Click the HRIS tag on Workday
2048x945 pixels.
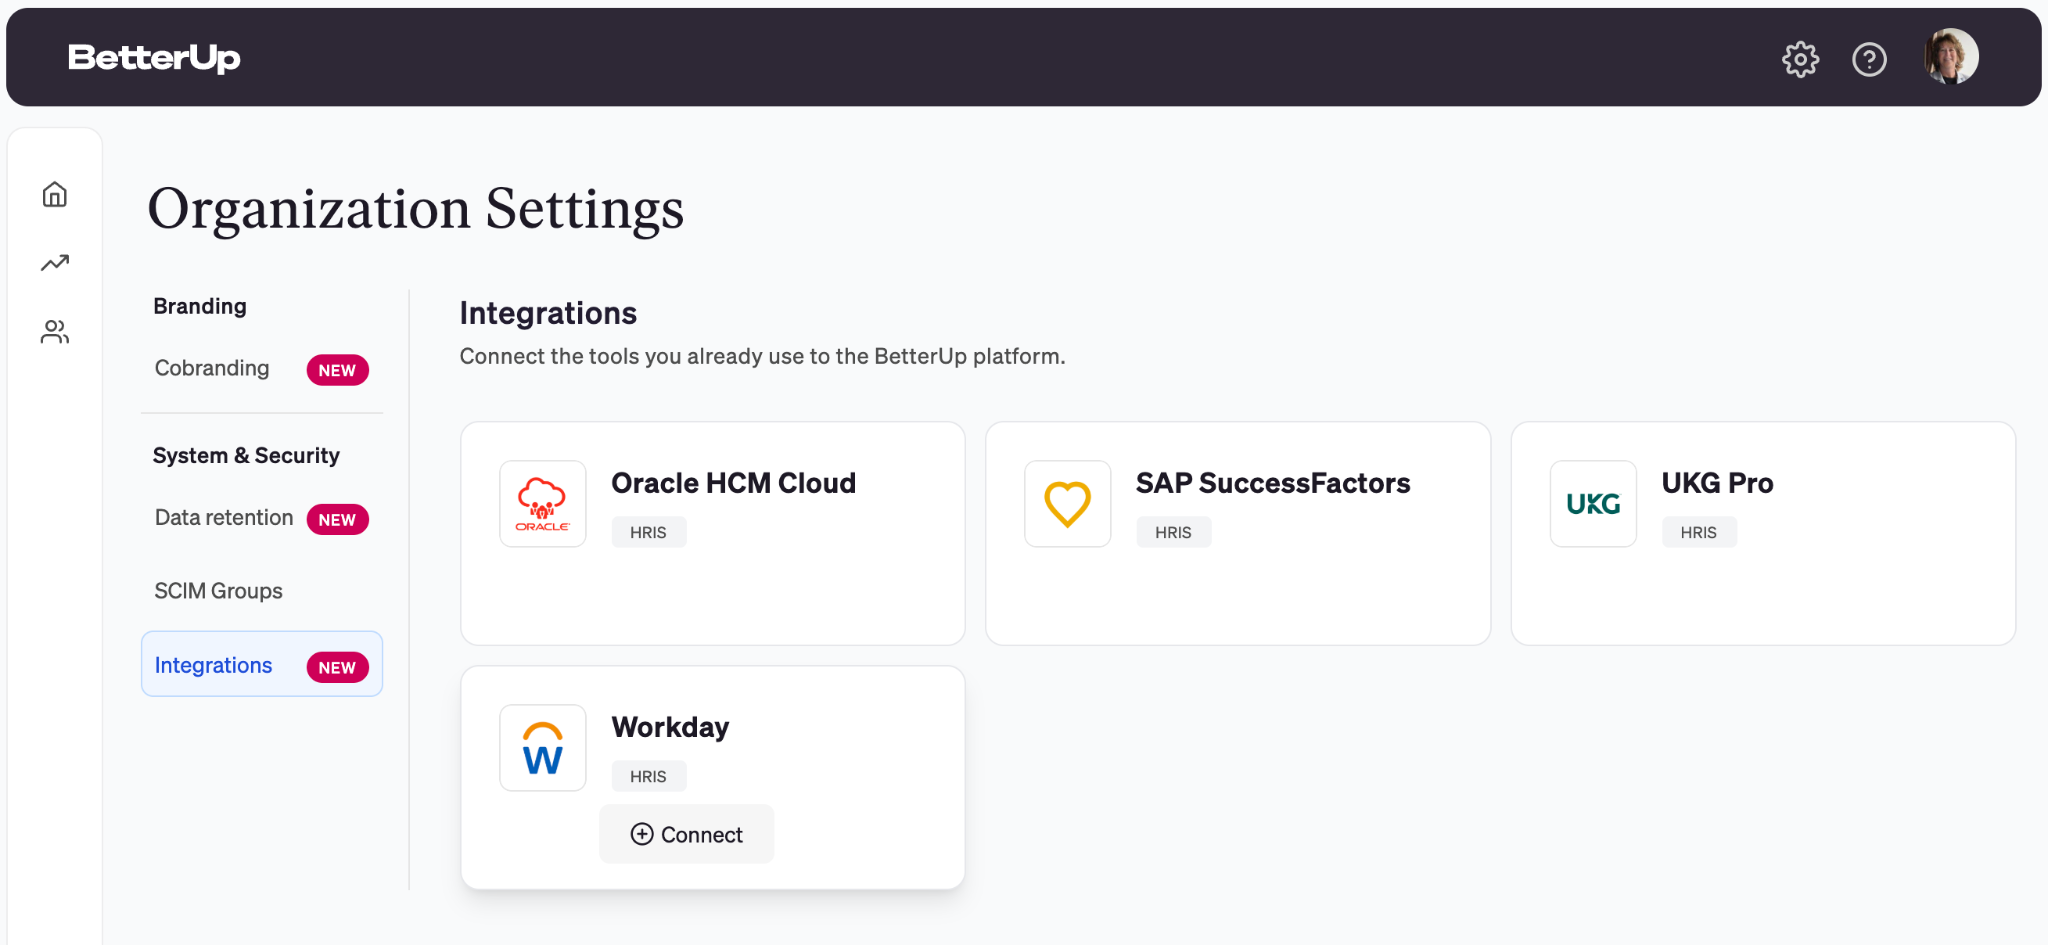click(649, 776)
